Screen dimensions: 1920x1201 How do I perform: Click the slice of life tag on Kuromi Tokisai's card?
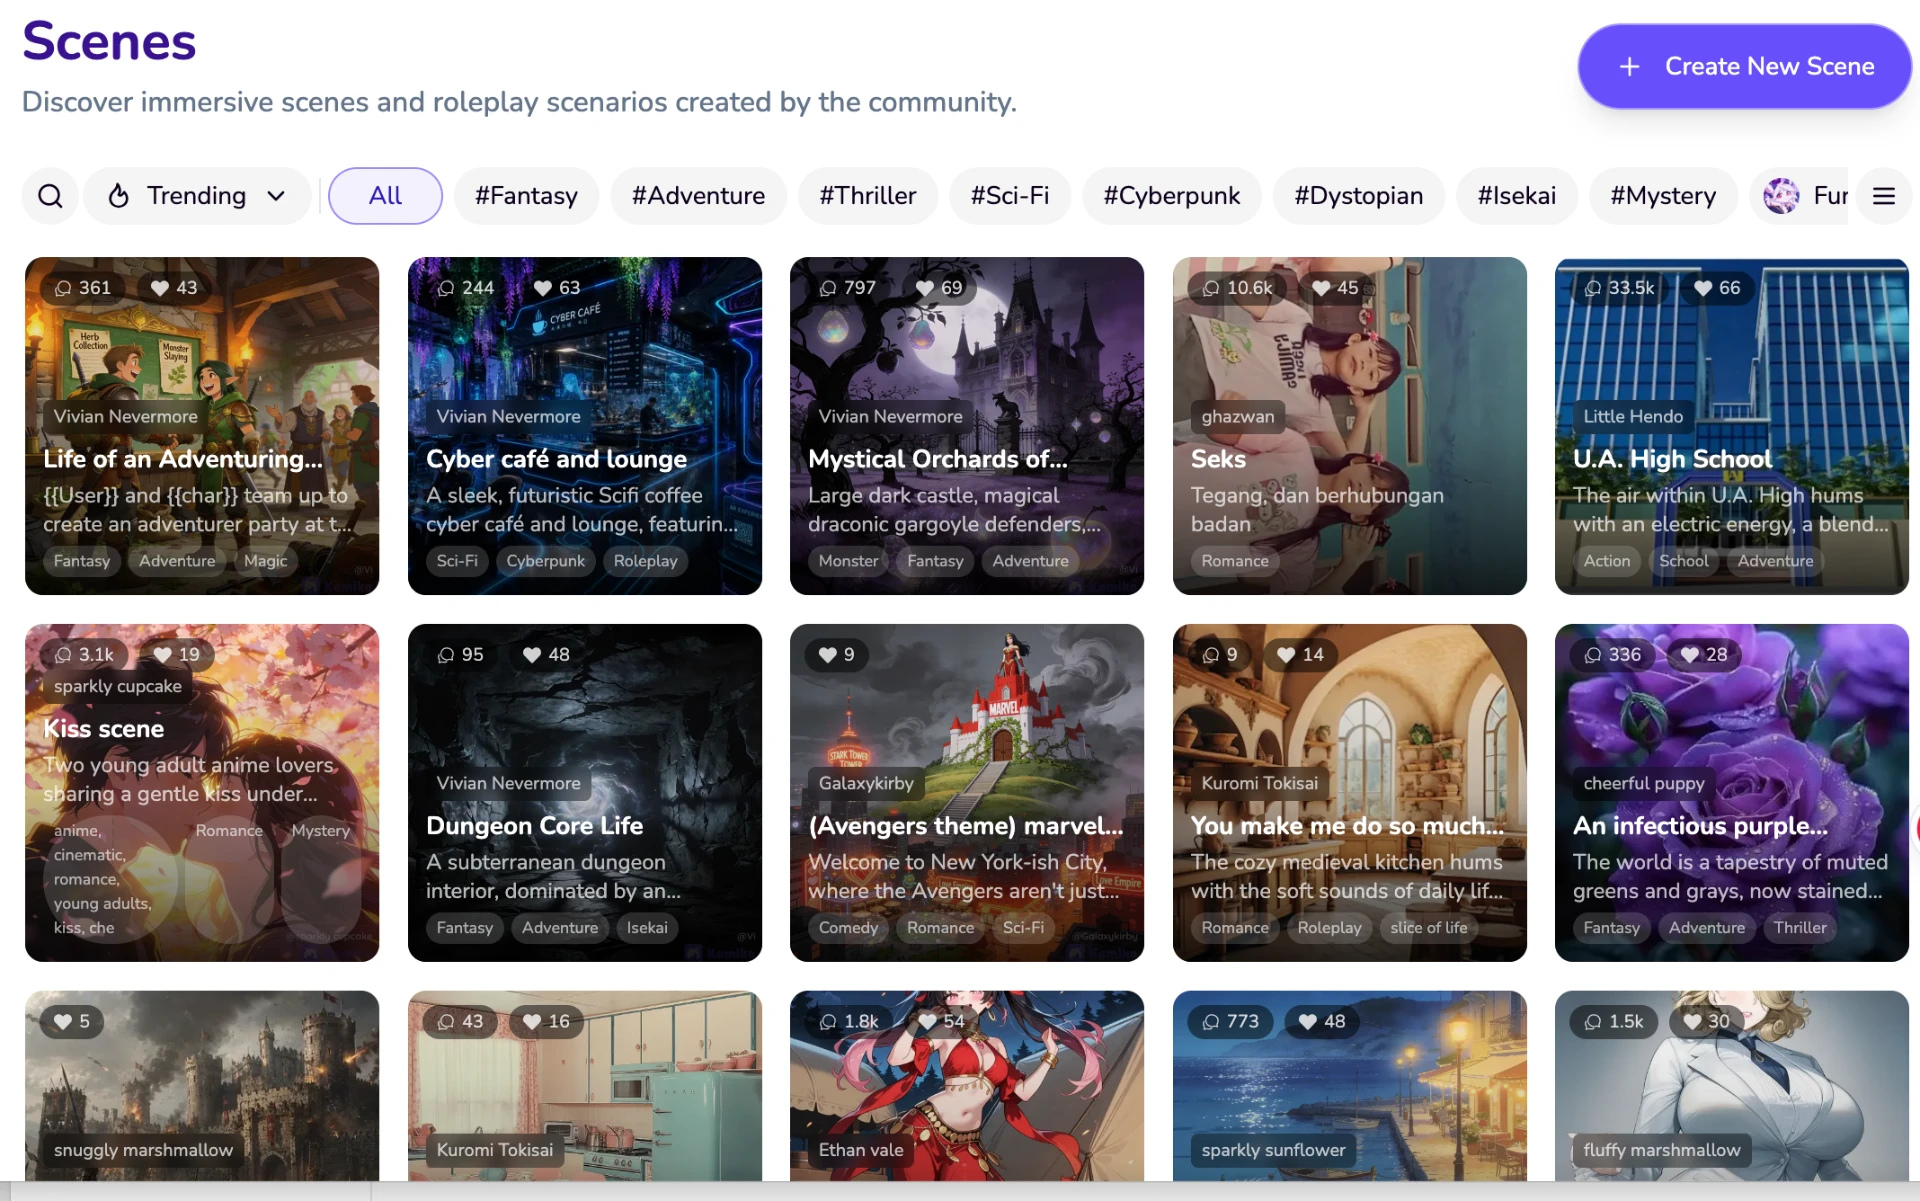pyautogui.click(x=1429, y=928)
